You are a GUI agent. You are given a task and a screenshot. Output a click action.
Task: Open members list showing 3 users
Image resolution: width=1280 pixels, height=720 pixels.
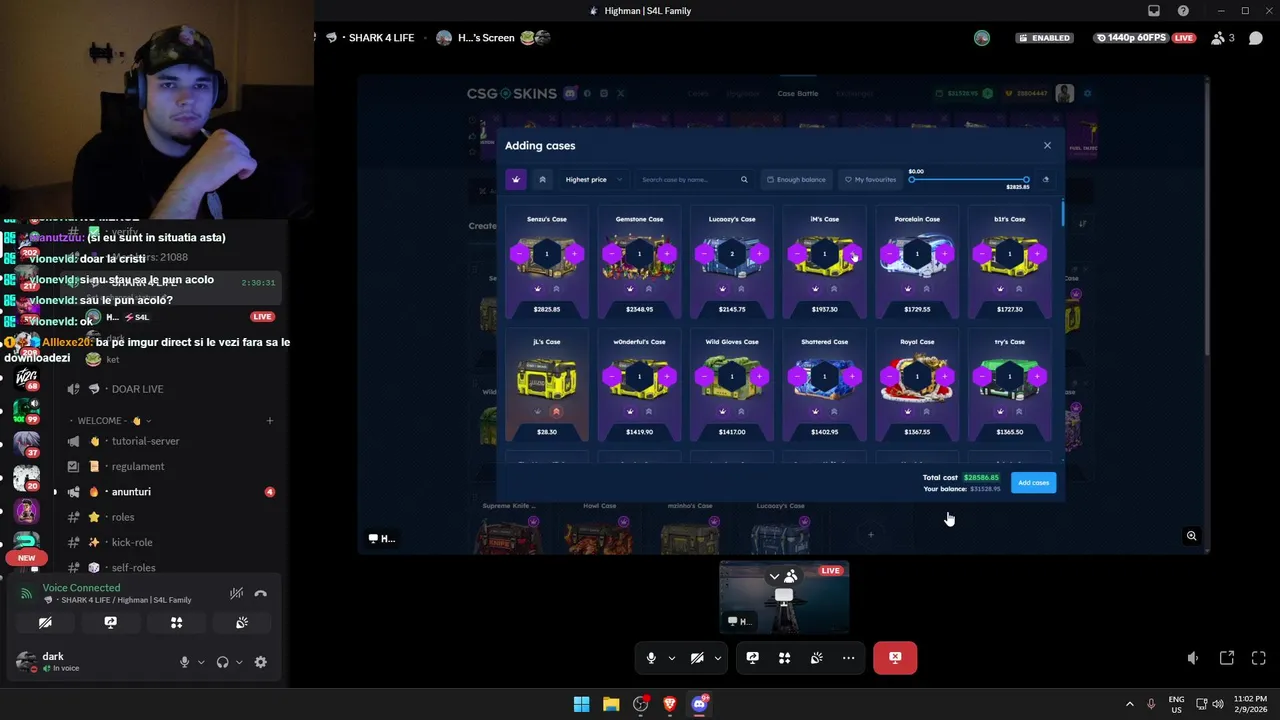pos(1222,38)
